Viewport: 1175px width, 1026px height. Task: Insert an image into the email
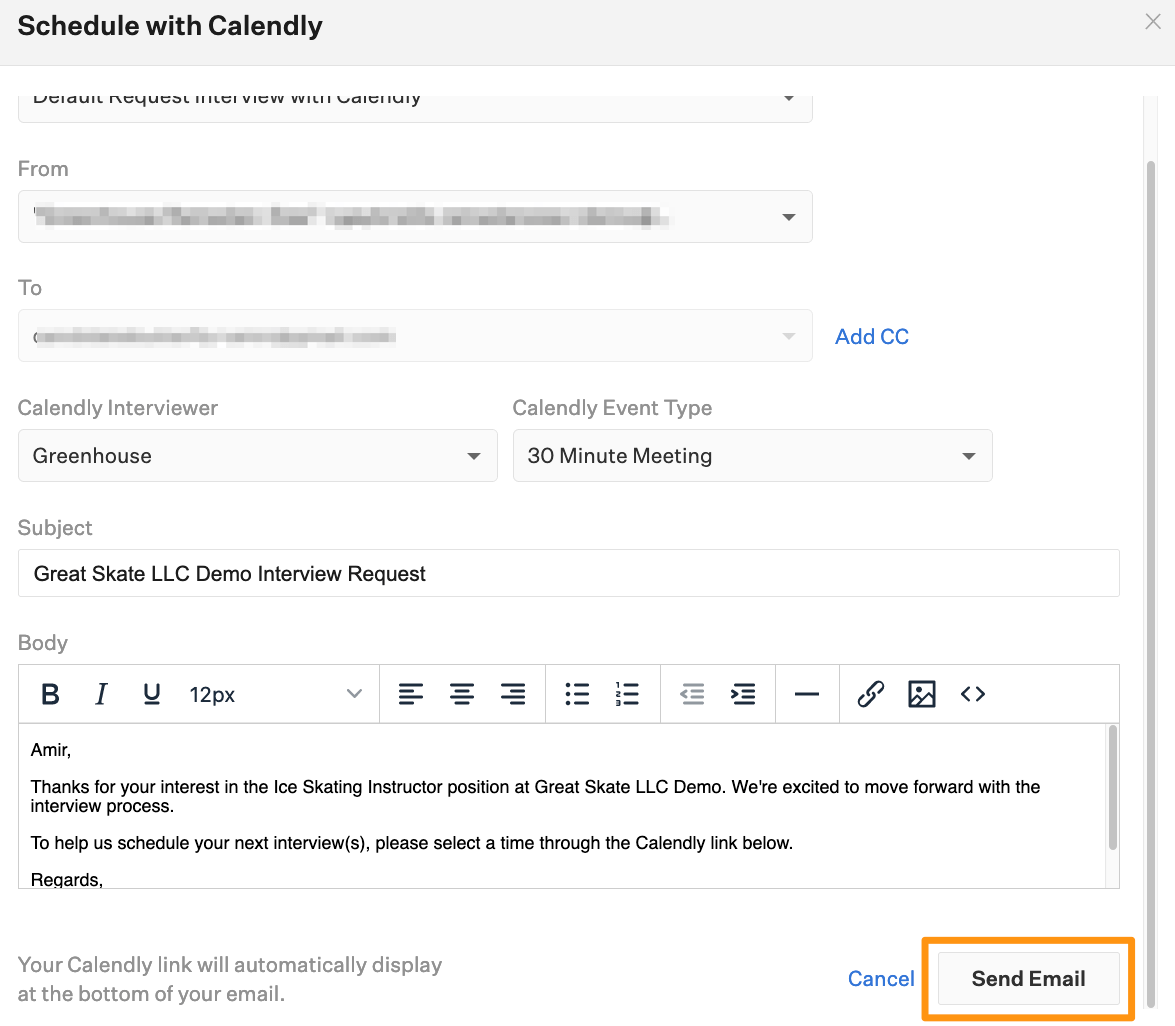tap(922, 694)
